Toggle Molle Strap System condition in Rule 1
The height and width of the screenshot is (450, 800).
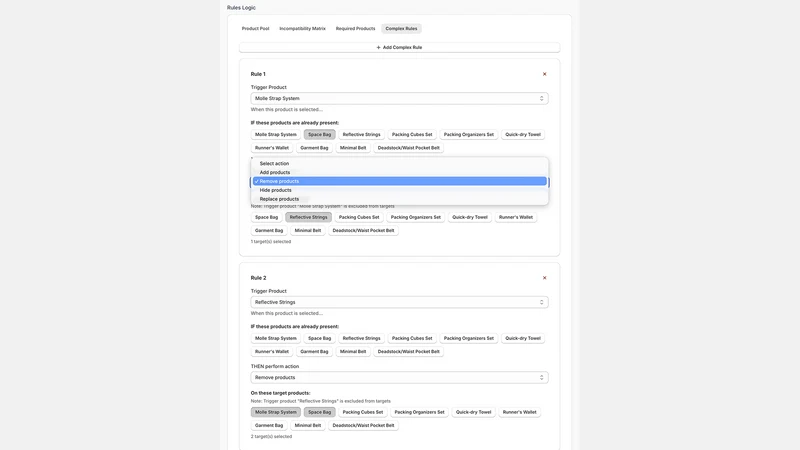(x=276, y=135)
